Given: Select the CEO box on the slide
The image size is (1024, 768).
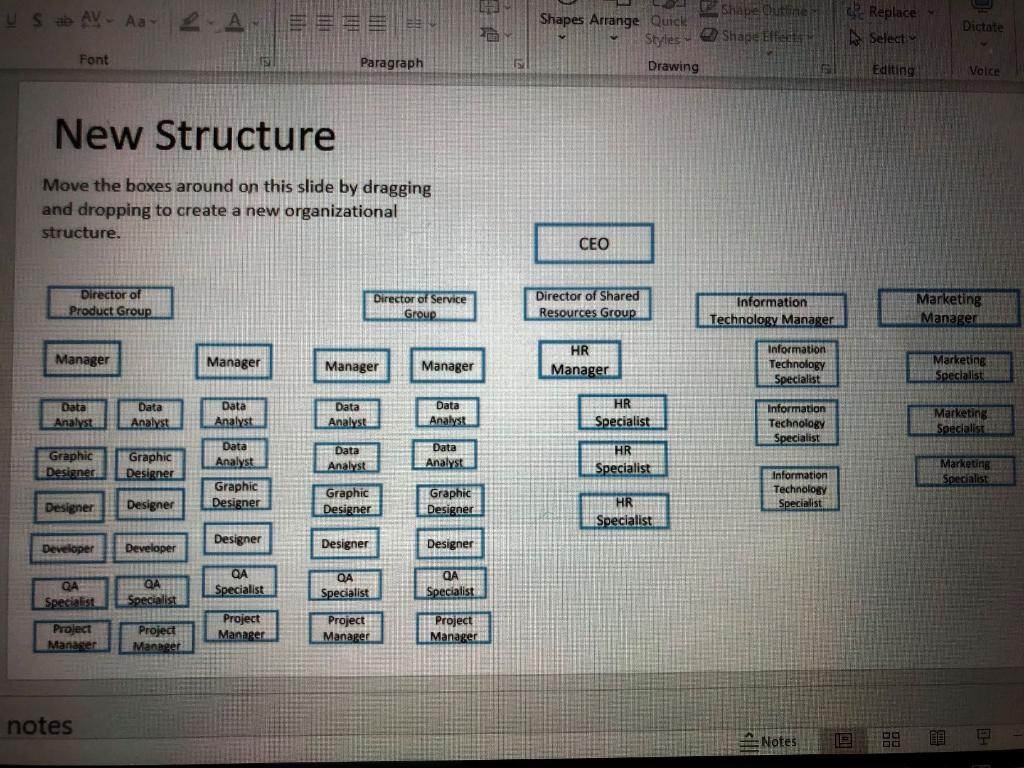Looking at the screenshot, I should pyautogui.click(x=594, y=243).
